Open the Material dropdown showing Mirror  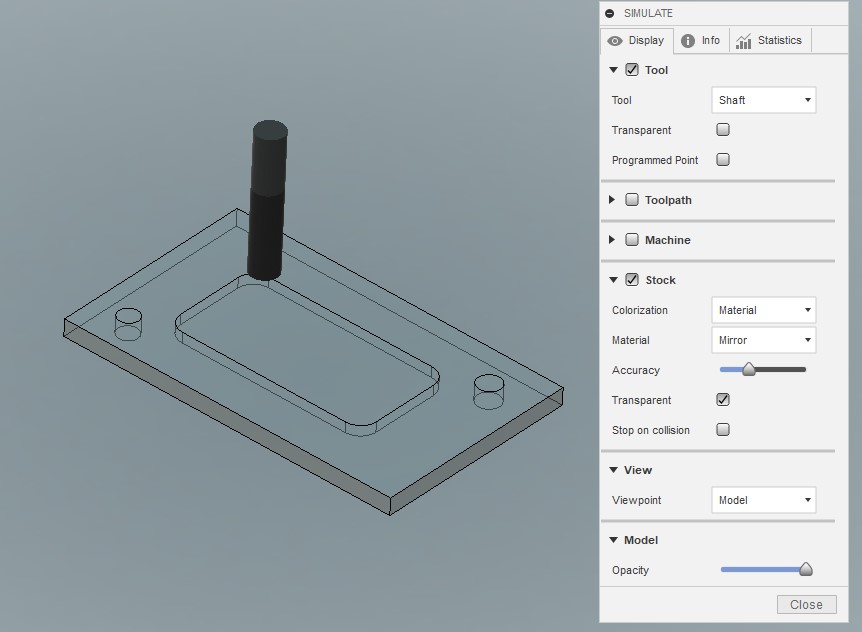764,340
